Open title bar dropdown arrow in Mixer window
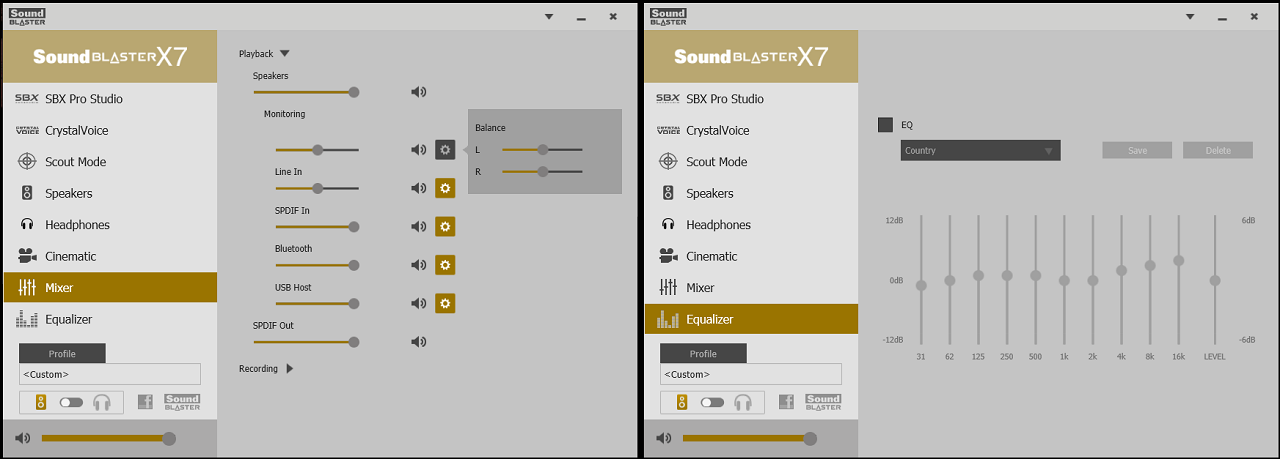This screenshot has width=1280, height=459. click(548, 17)
